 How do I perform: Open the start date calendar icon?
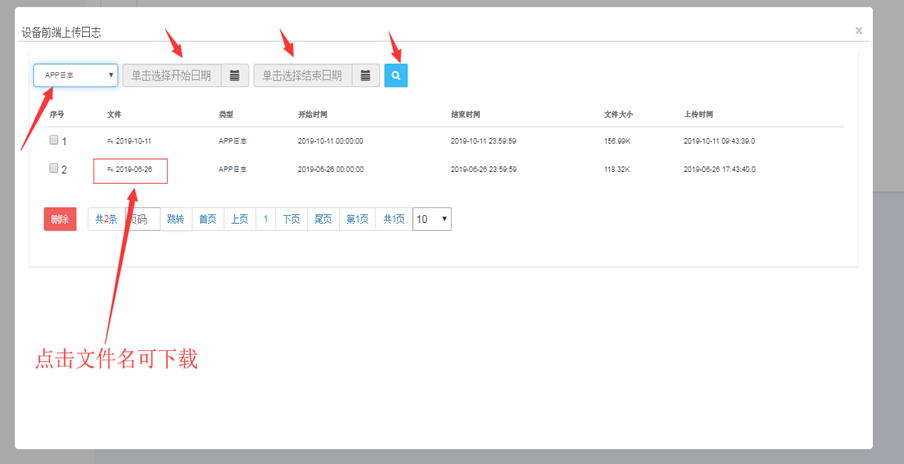tap(235, 75)
